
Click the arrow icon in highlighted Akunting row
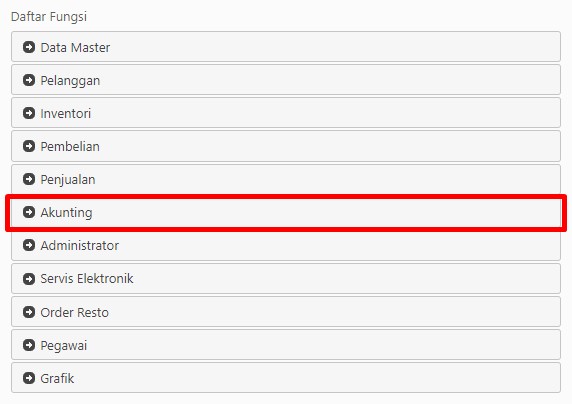tap(29, 212)
